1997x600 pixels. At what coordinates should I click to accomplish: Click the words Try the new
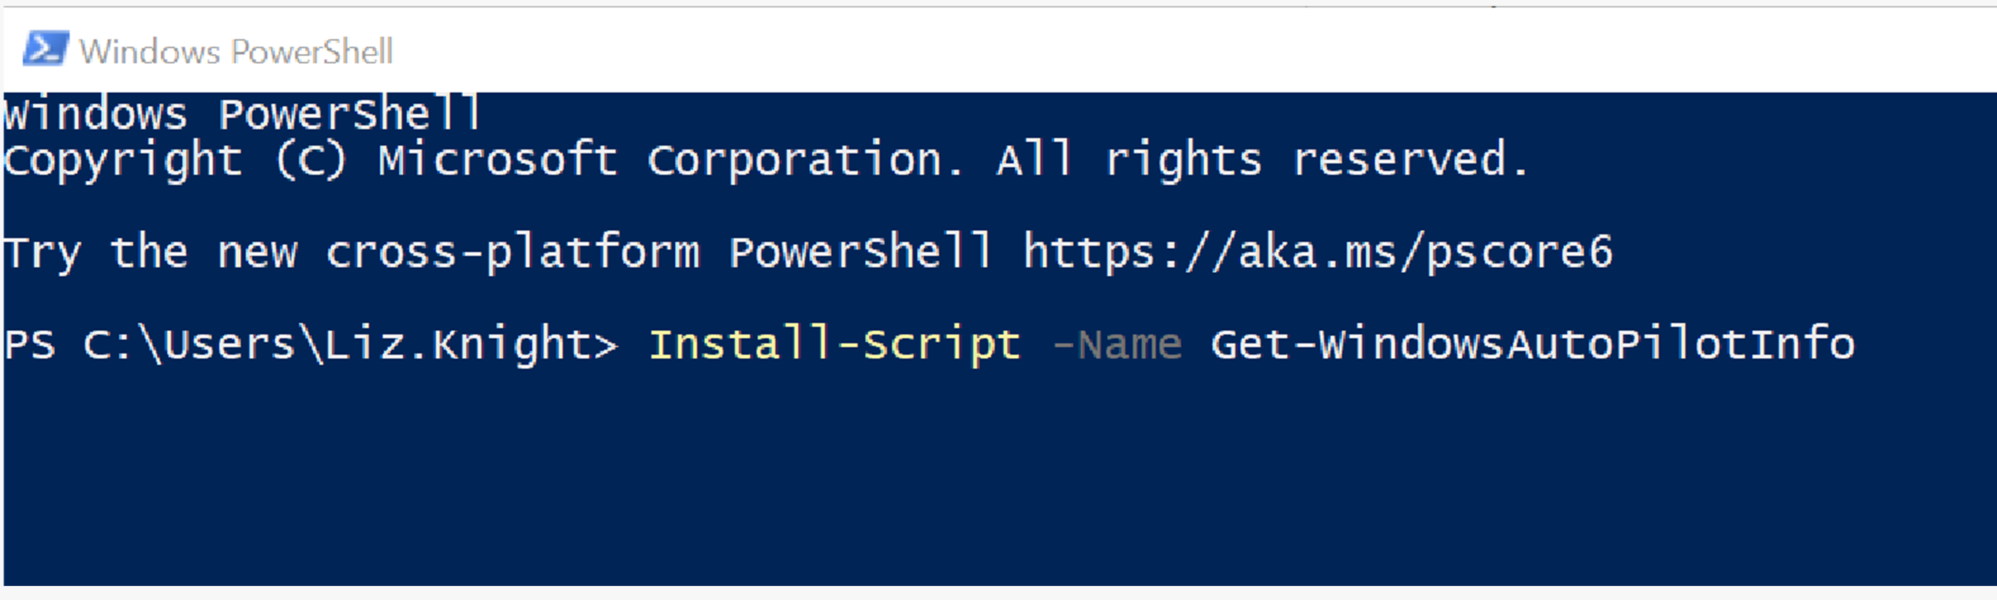point(150,252)
